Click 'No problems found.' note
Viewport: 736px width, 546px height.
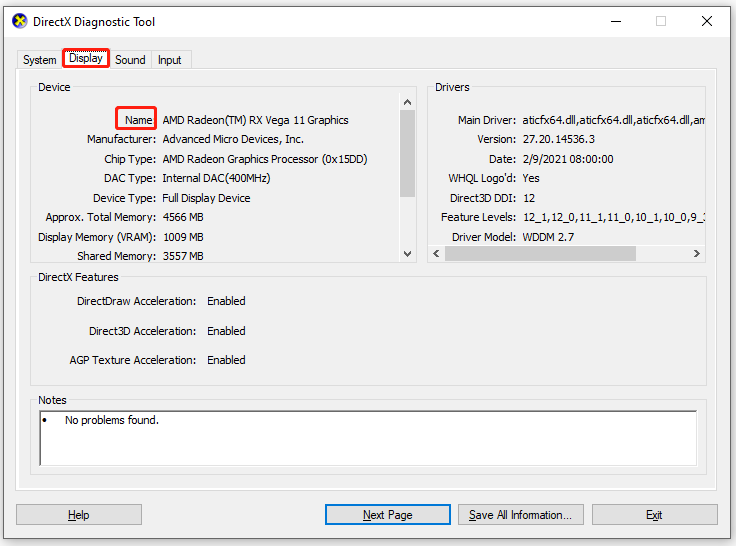tap(112, 420)
